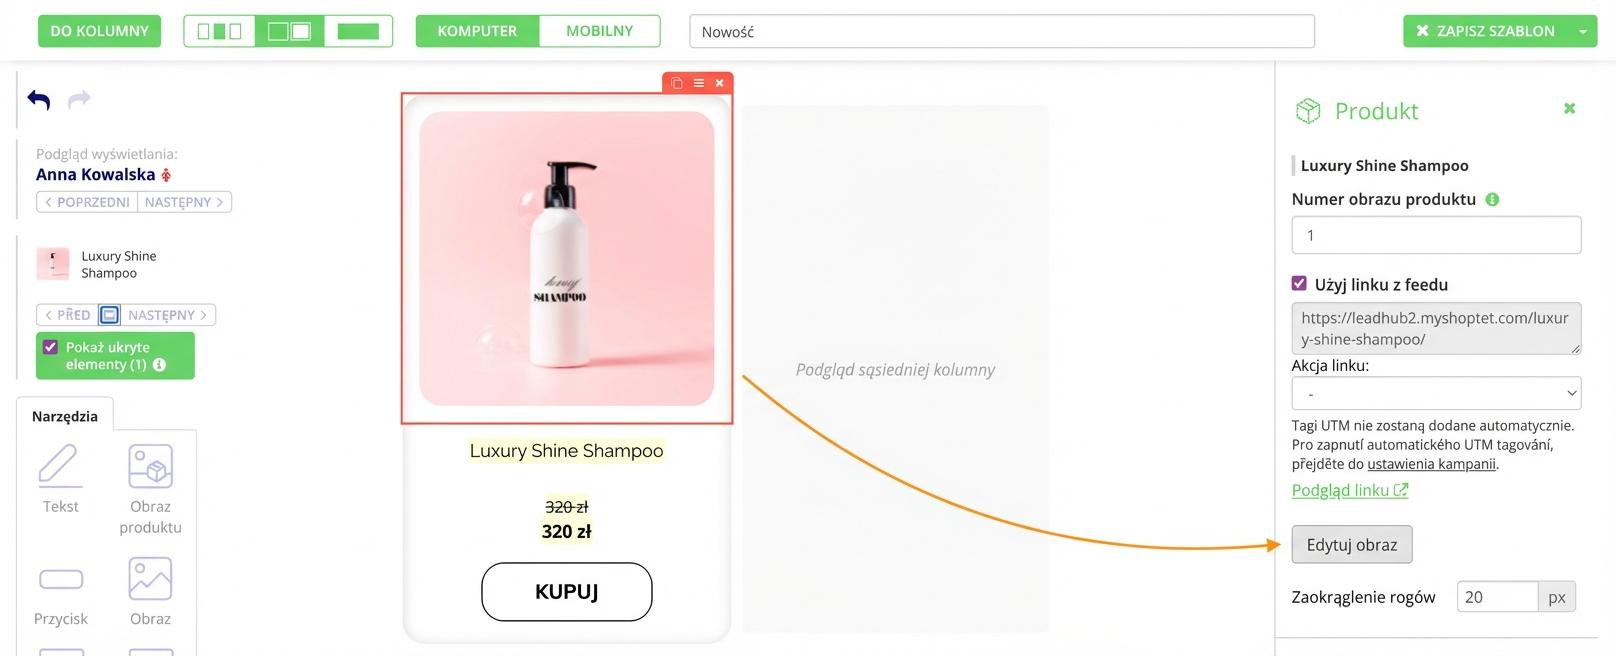Click the Edytuj obraz button
Image resolution: width=1616 pixels, height=656 pixels.
tap(1352, 545)
